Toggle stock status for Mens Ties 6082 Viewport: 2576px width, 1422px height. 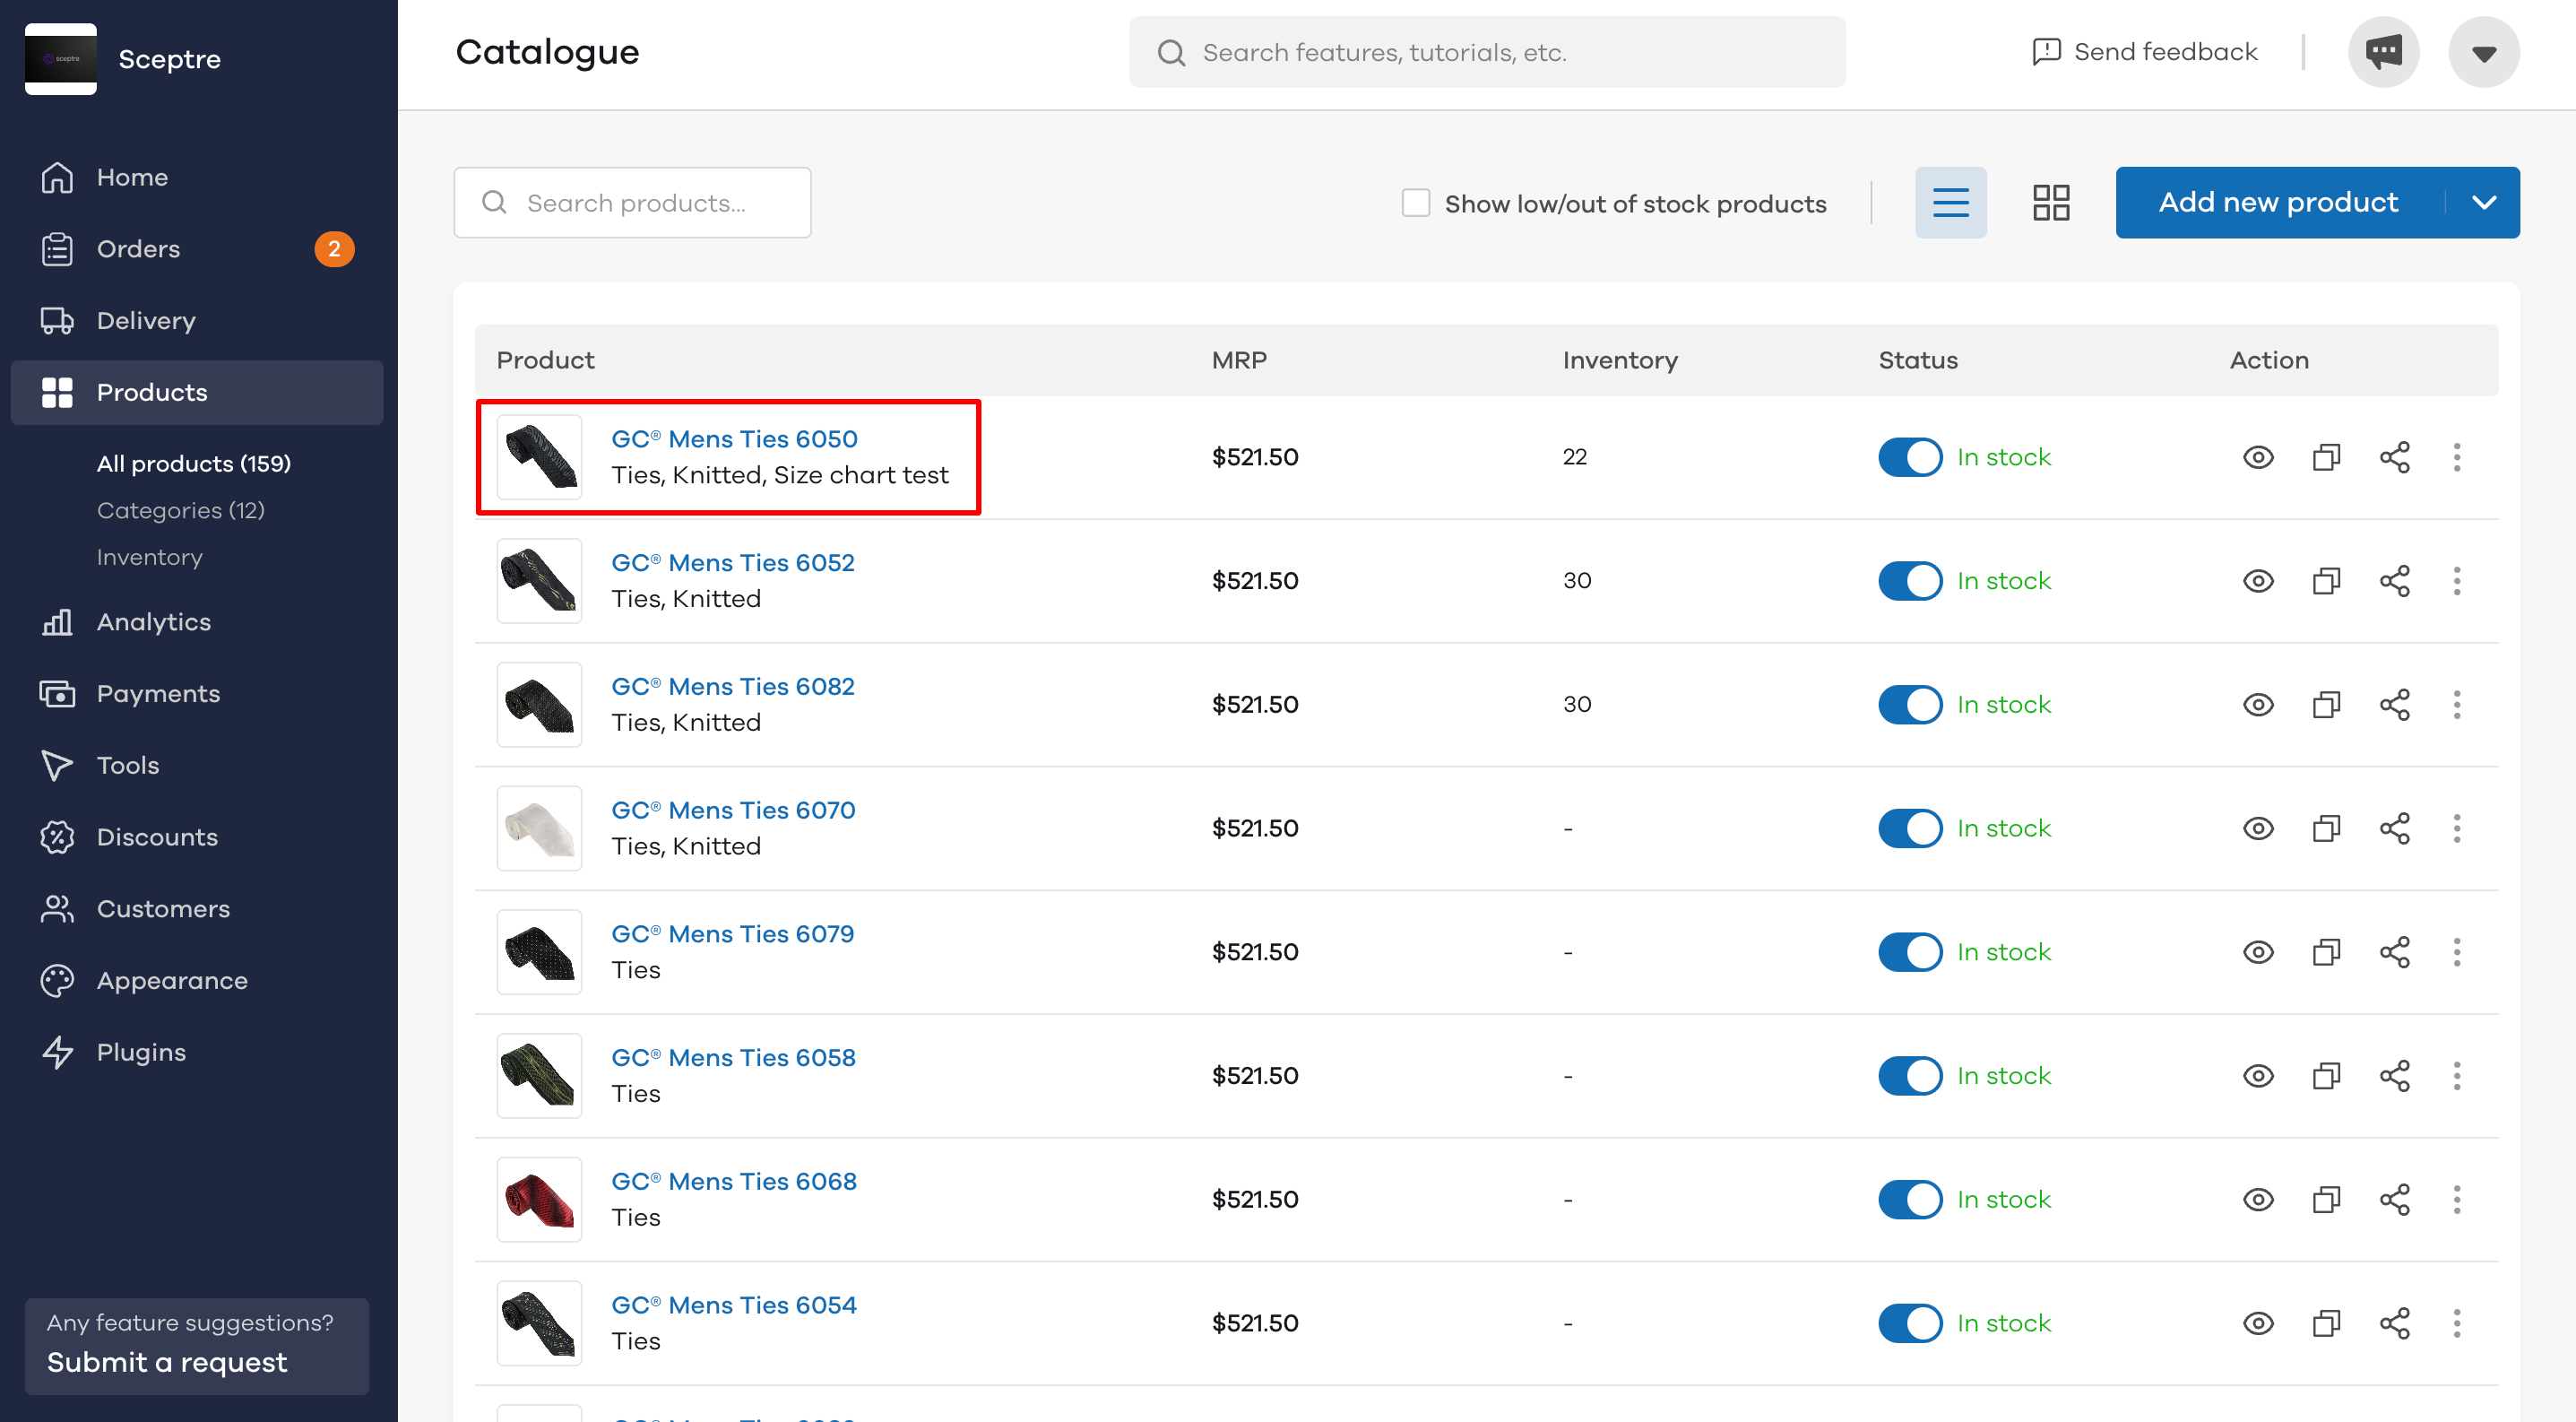1909,705
